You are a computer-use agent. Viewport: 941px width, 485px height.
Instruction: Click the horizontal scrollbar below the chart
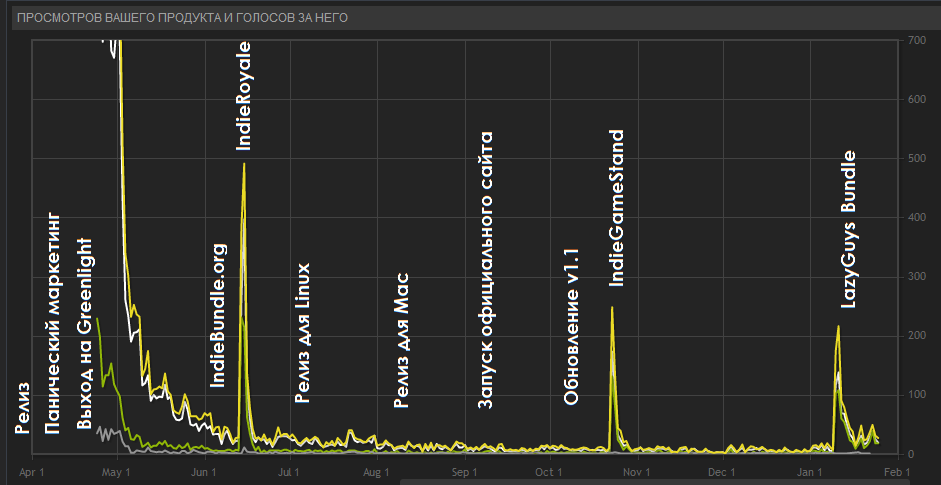pyautogui.click(x=670, y=481)
